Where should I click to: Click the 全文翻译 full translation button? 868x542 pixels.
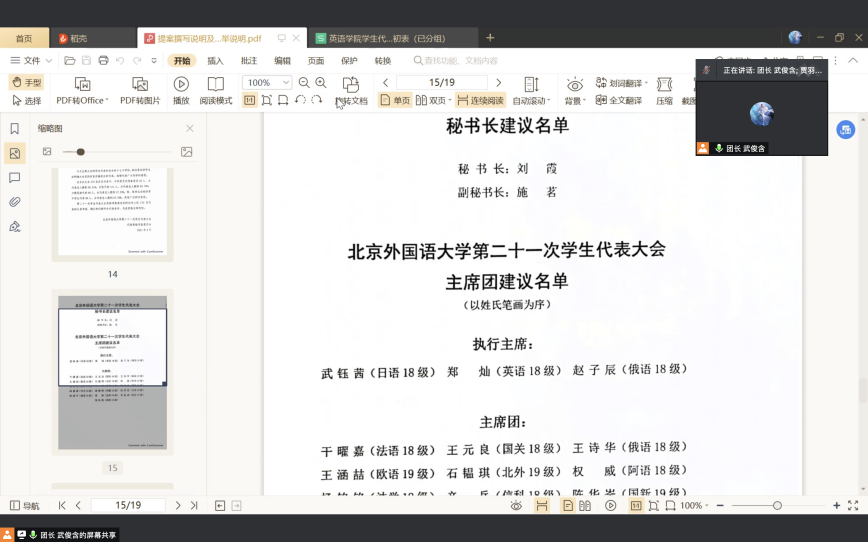619,101
